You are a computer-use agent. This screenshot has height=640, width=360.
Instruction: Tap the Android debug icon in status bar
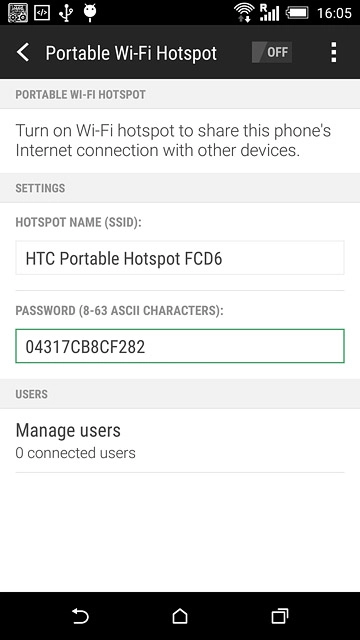tap(90, 13)
